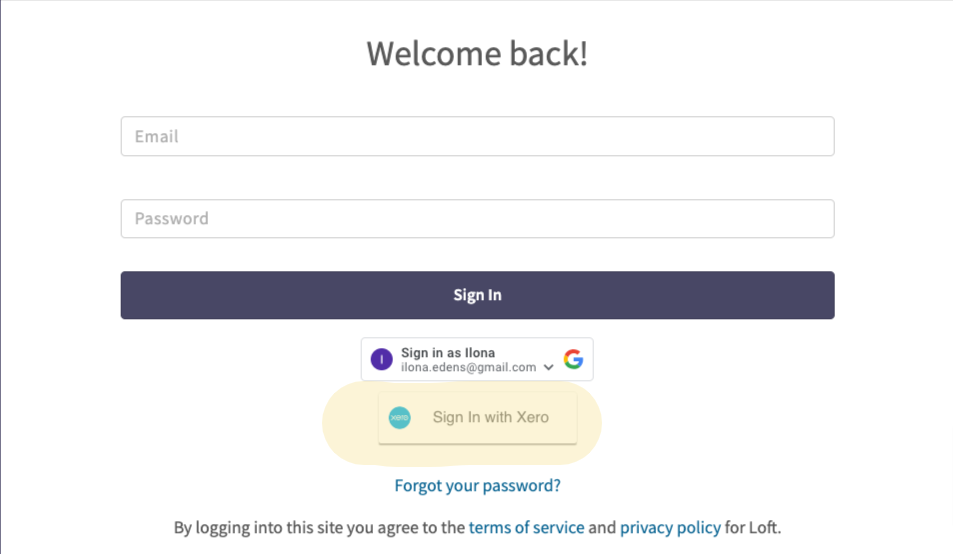
Task: Click the teal Xero logo icon
Action: (x=399, y=417)
